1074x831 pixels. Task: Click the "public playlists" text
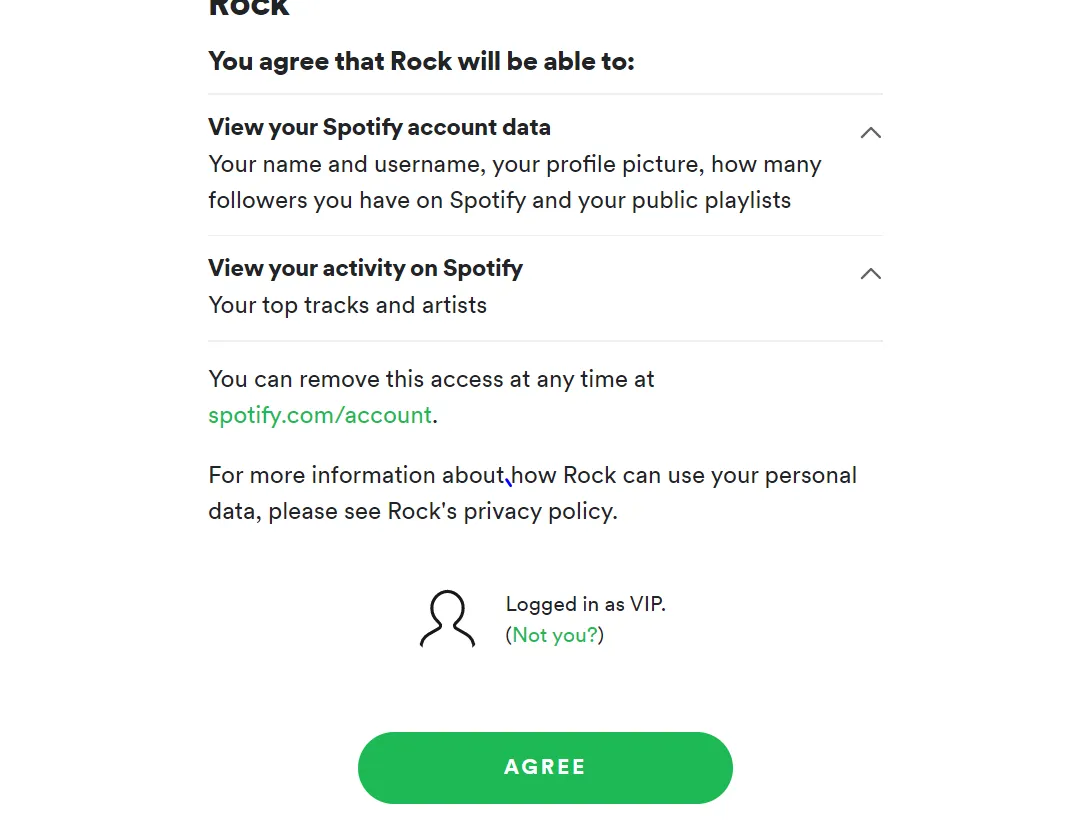713,200
